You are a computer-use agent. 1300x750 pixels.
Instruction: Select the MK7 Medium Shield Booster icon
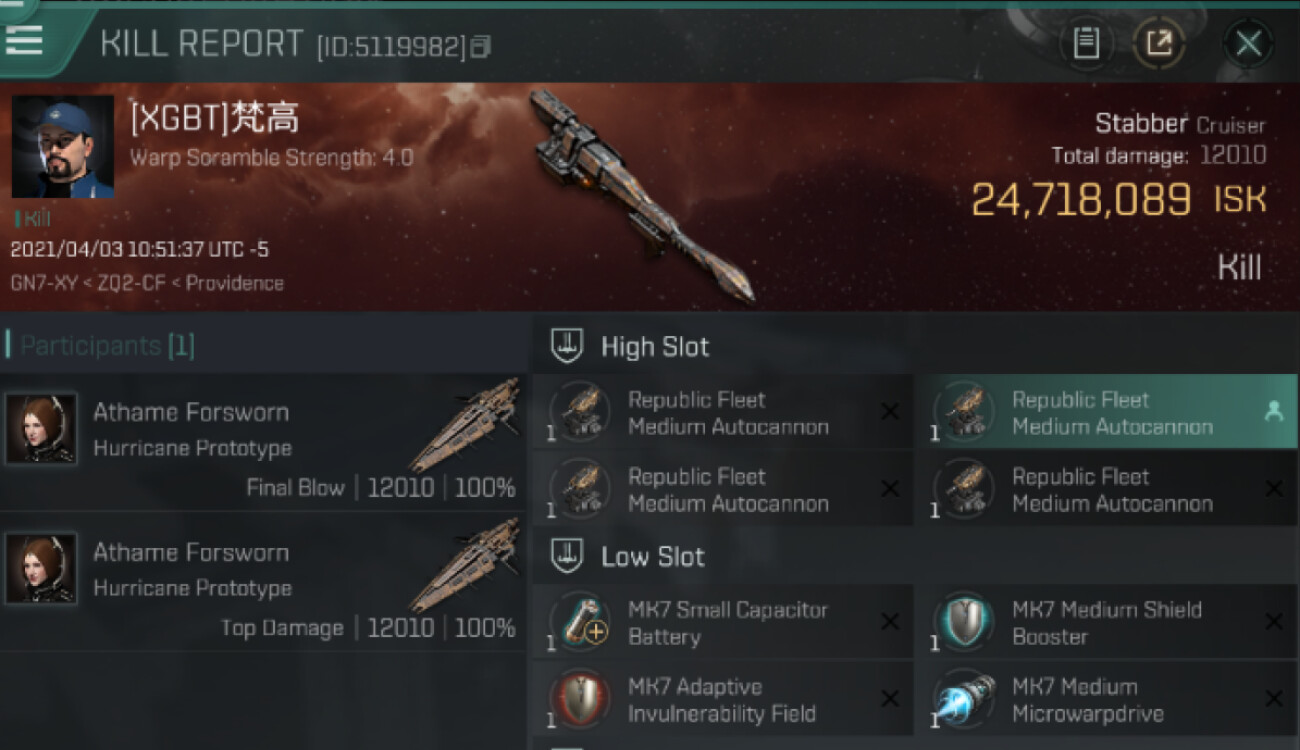pyautogui.click(x=964, y=622)
